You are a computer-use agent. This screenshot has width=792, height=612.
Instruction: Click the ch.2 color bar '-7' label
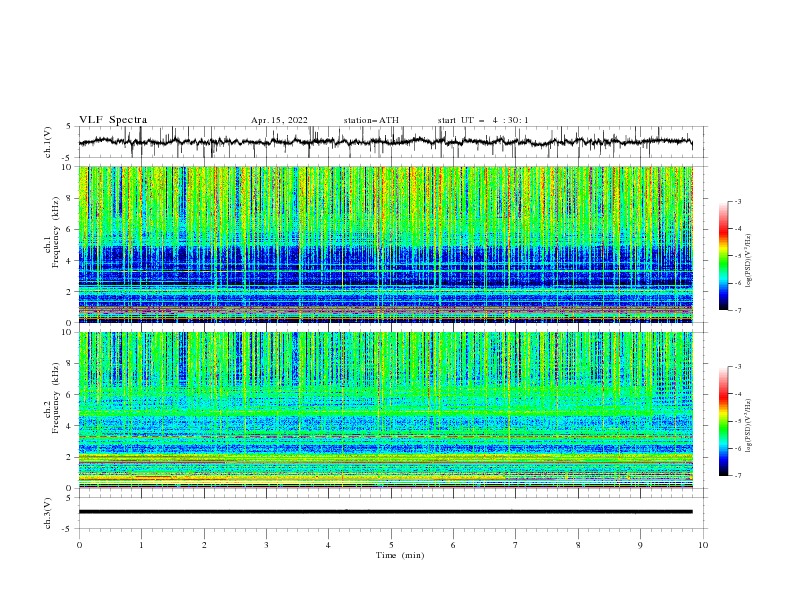pos(738,475)
